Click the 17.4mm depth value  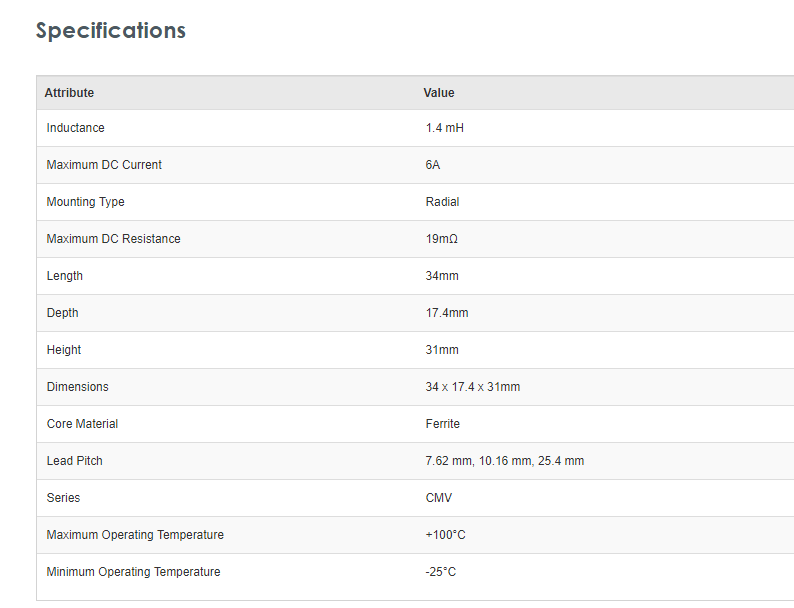[447, 313]
